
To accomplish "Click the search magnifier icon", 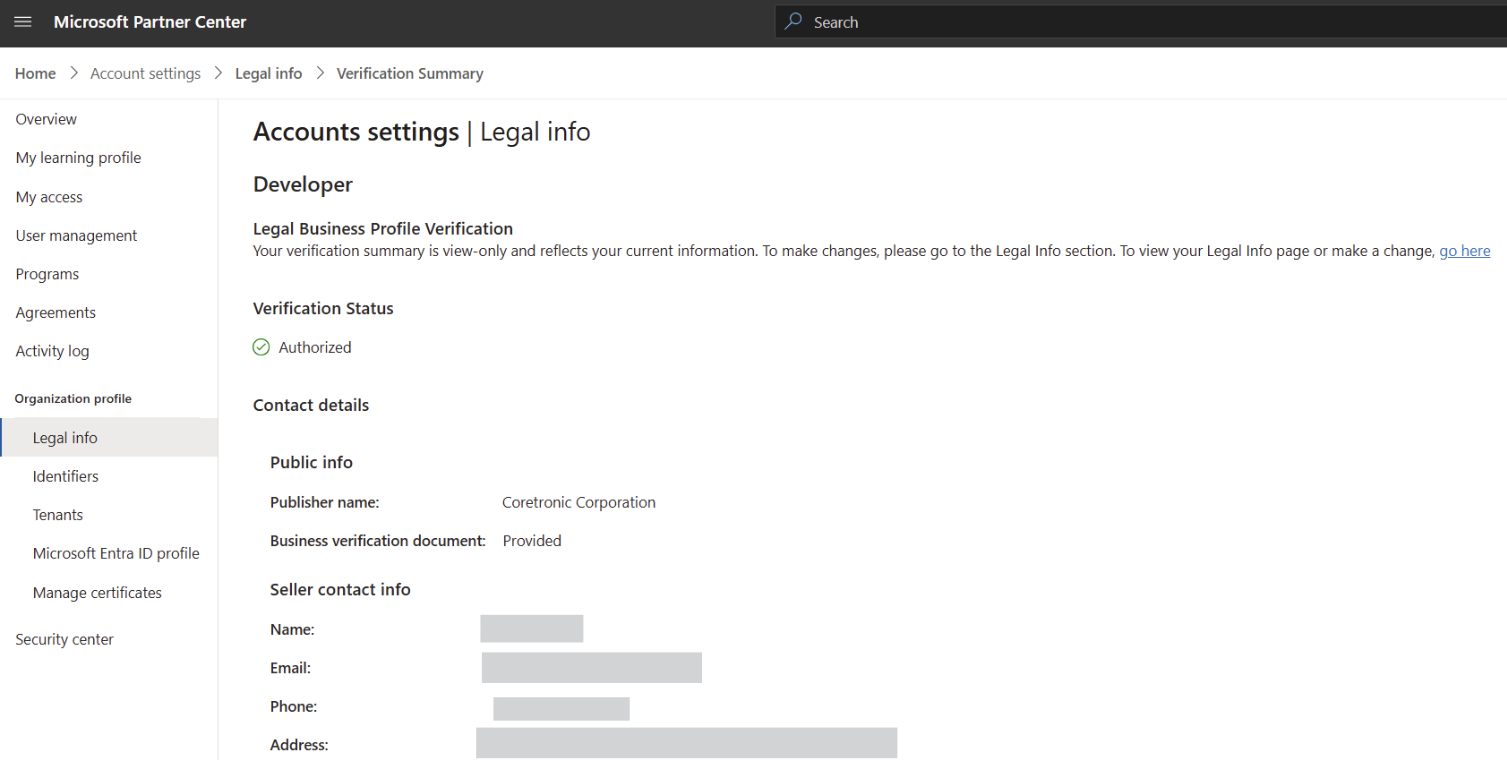I will coord(794,22).
